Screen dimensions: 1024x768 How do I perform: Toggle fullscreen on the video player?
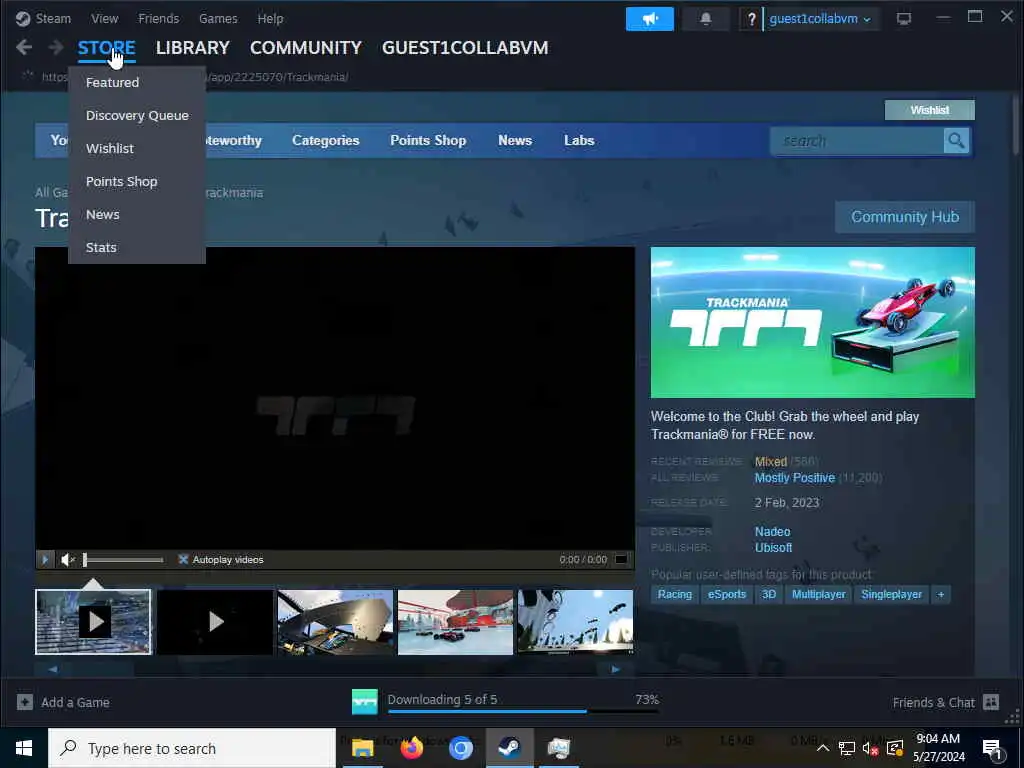click(621, 559)
